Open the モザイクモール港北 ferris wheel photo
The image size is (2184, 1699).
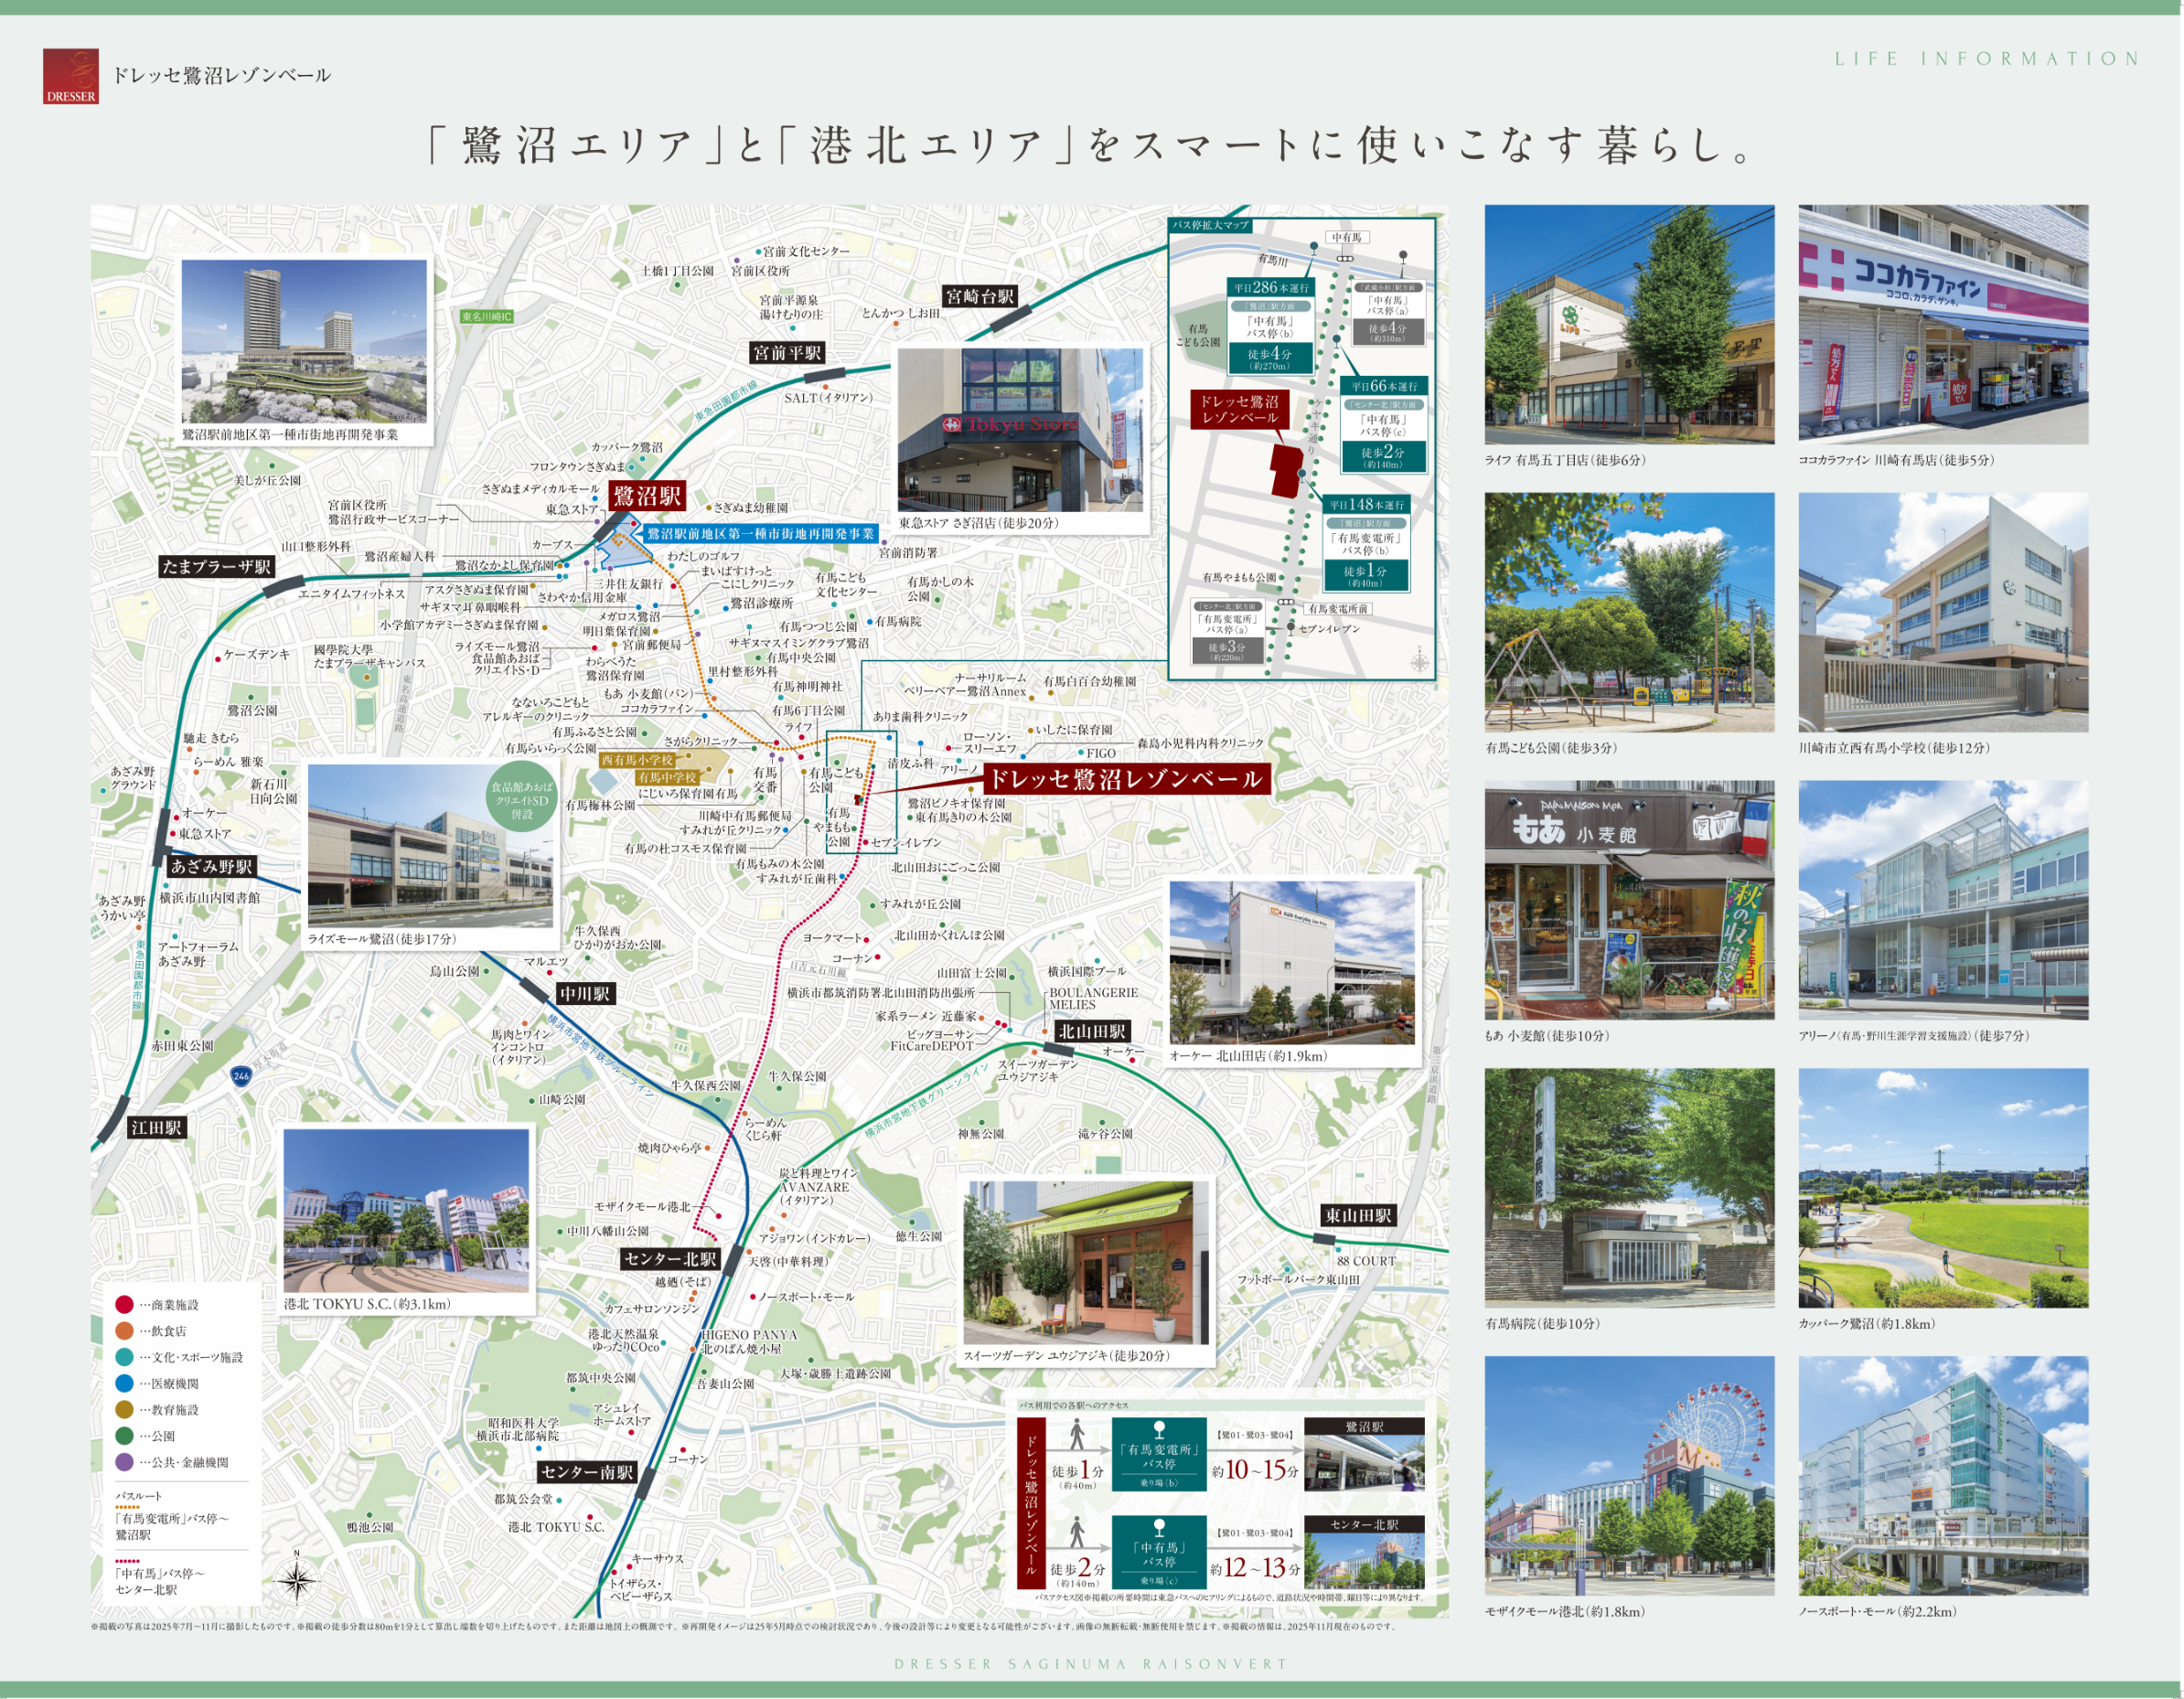pyautogui.click(x=1629, y=1475)
